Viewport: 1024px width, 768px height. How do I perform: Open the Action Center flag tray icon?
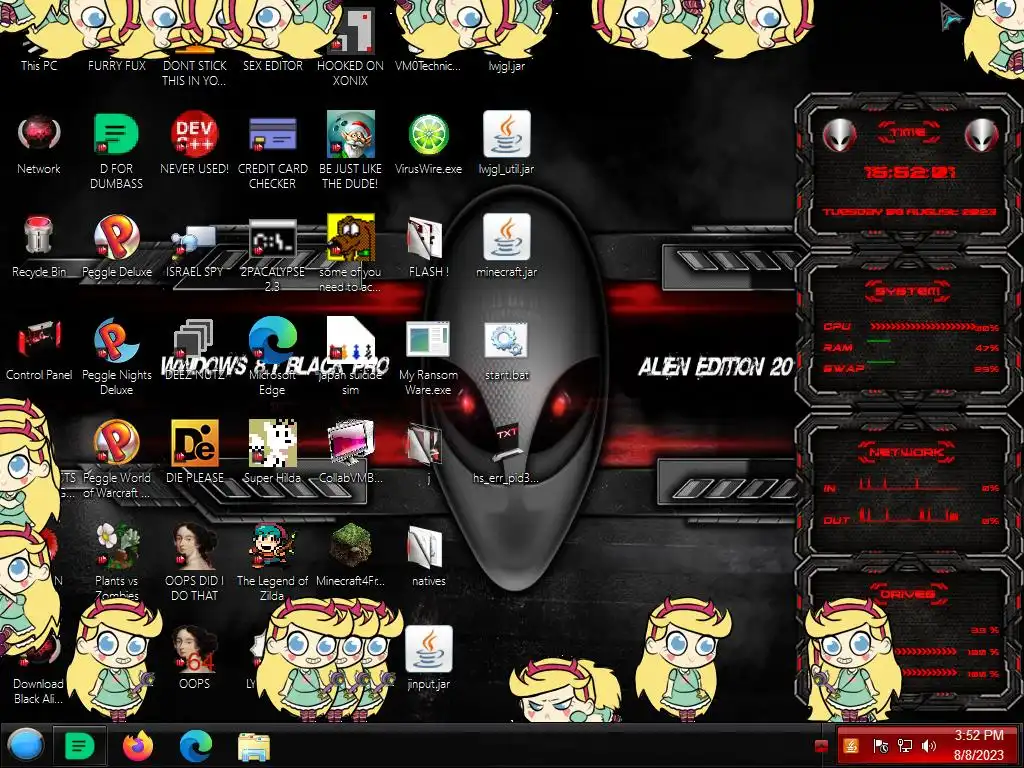click(x=880, y=746)
